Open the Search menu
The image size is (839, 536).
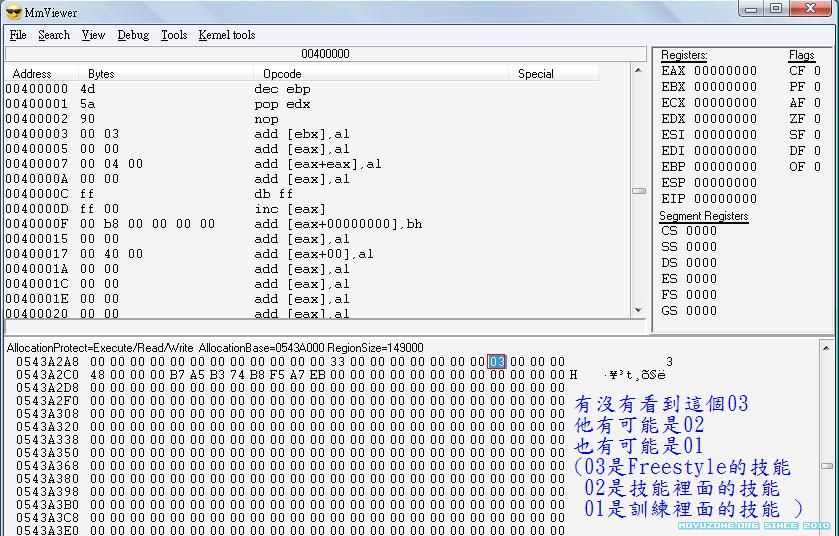tap(54, 35)
